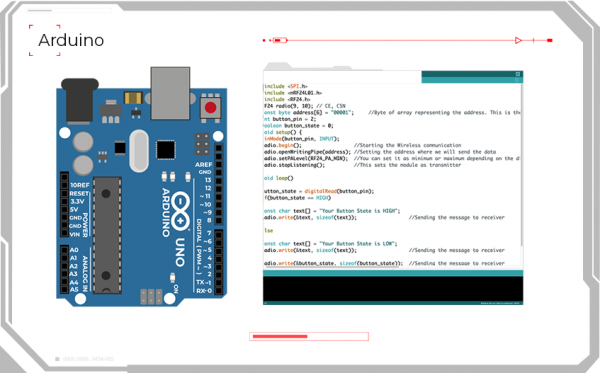Click the A5 analog pin label

[74, 290]
